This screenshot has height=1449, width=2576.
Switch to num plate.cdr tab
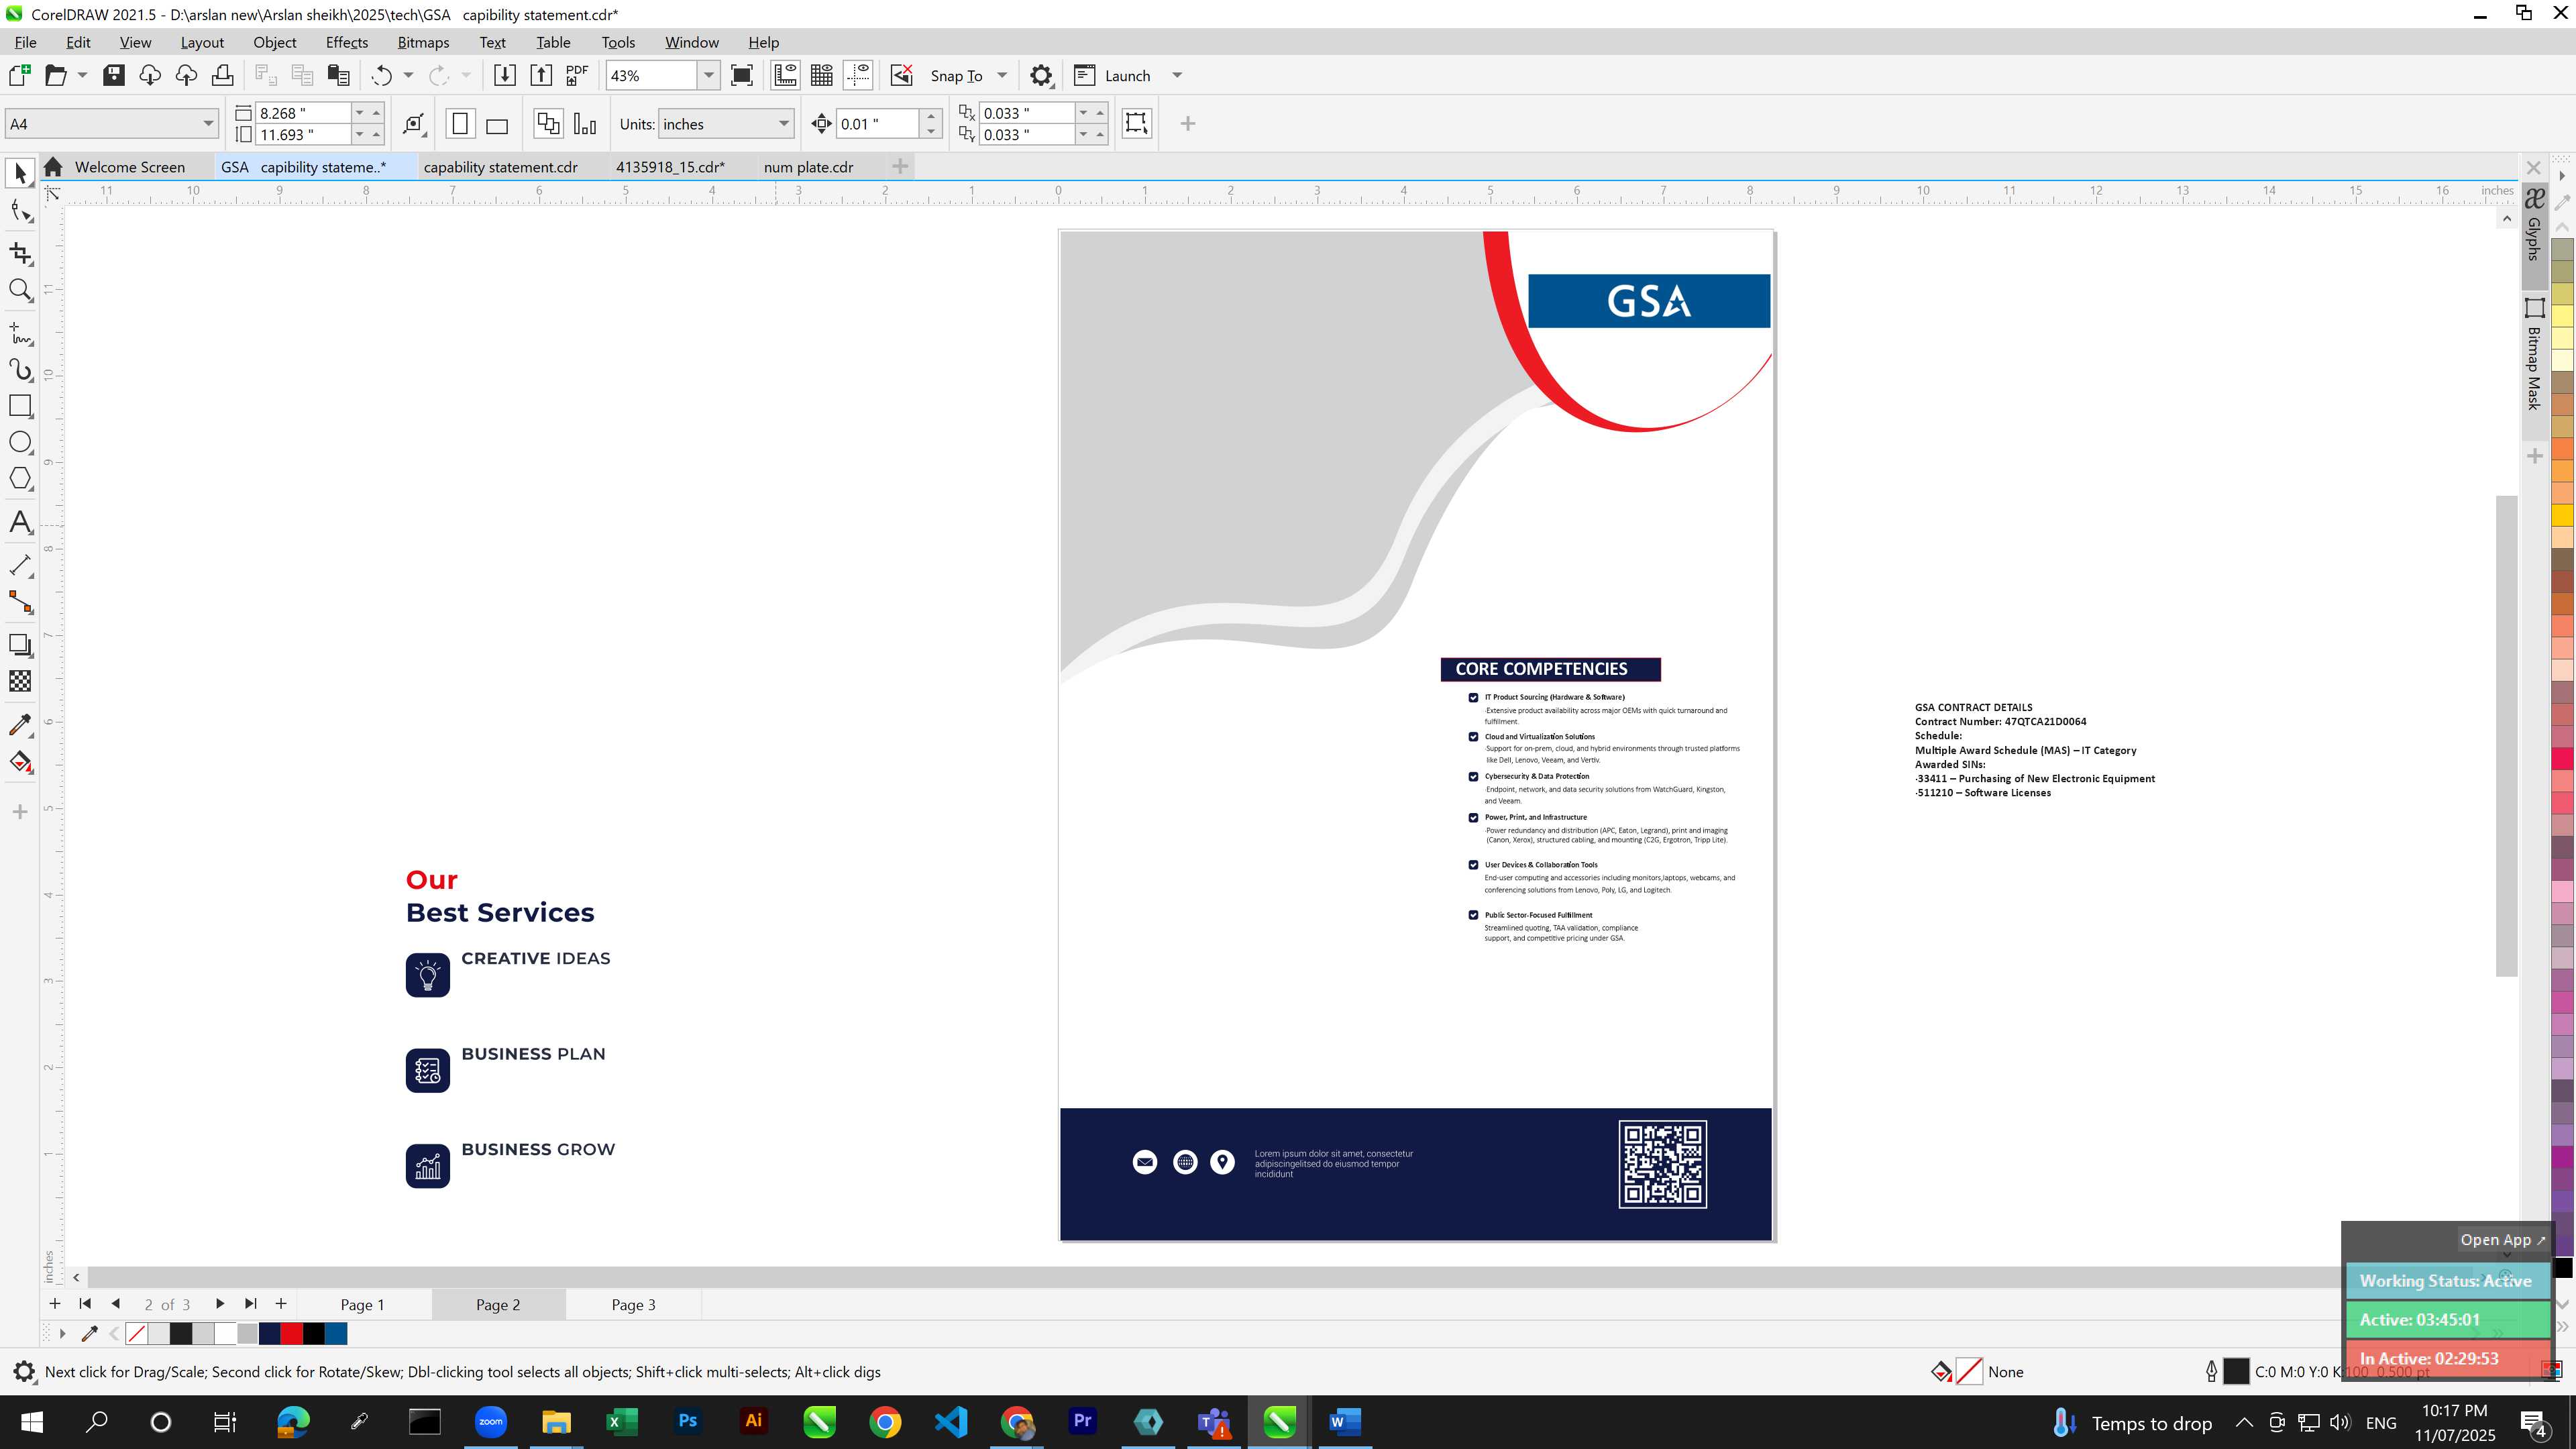tap(808, 167)
